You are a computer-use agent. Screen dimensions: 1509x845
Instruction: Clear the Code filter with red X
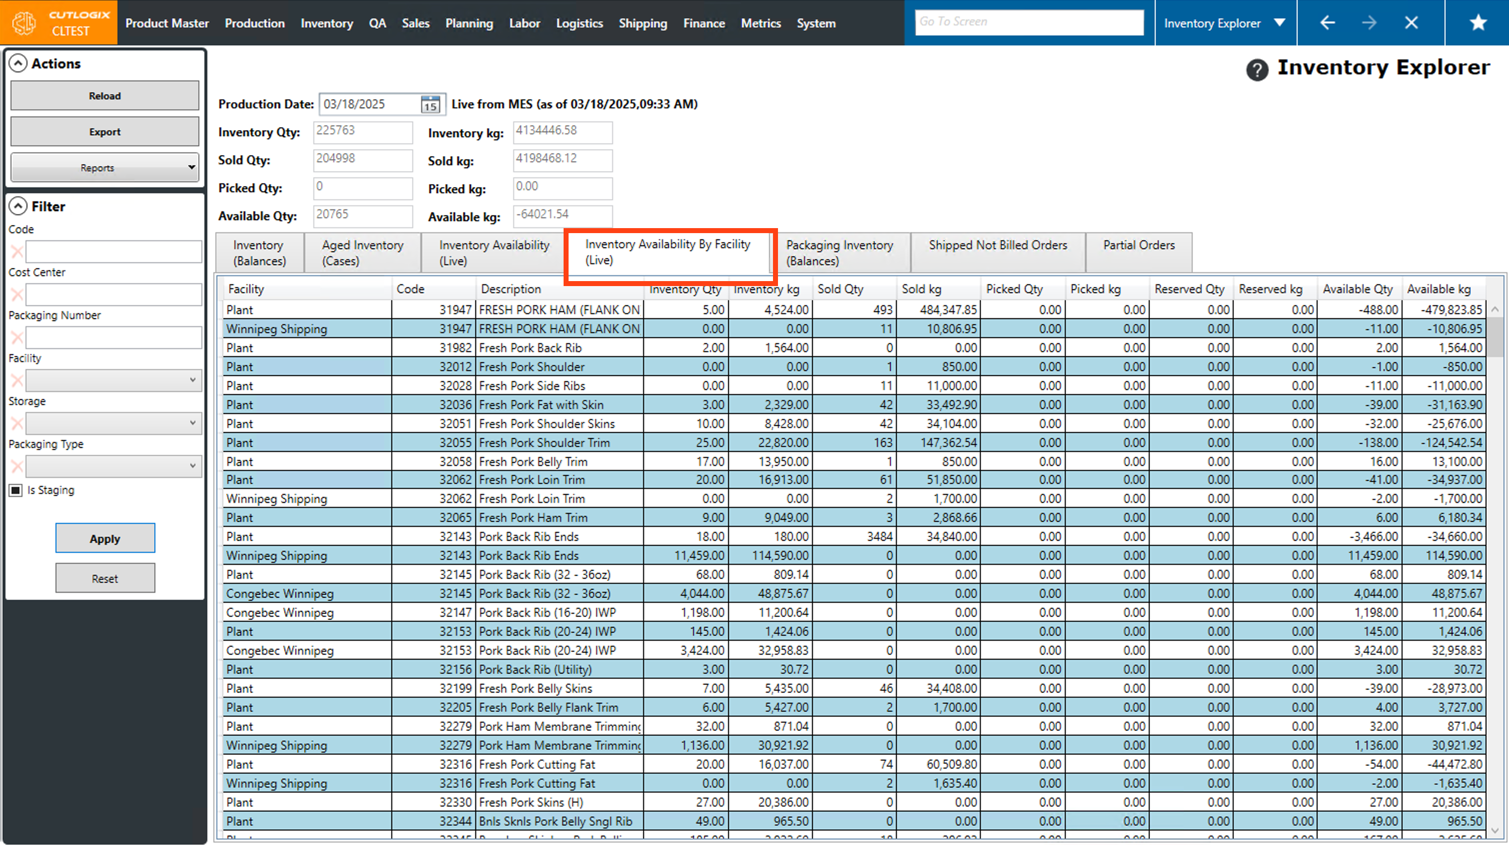tap(16, 252)
